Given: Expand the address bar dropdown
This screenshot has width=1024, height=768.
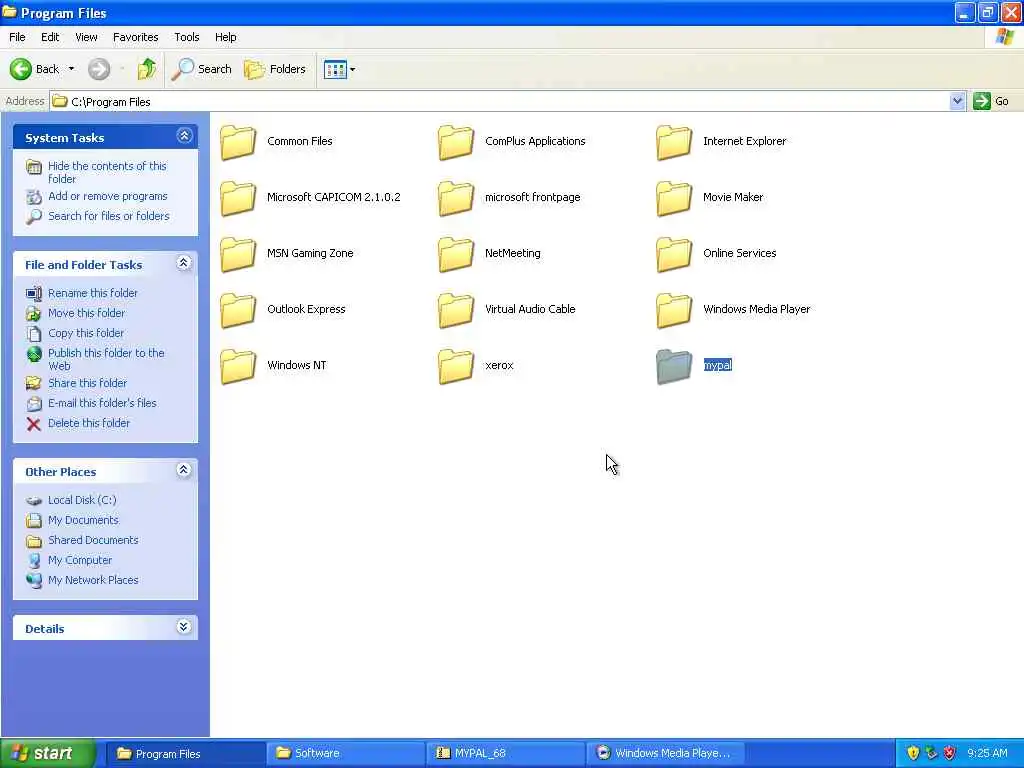Looking at the screenshot, I should (957, 101).
